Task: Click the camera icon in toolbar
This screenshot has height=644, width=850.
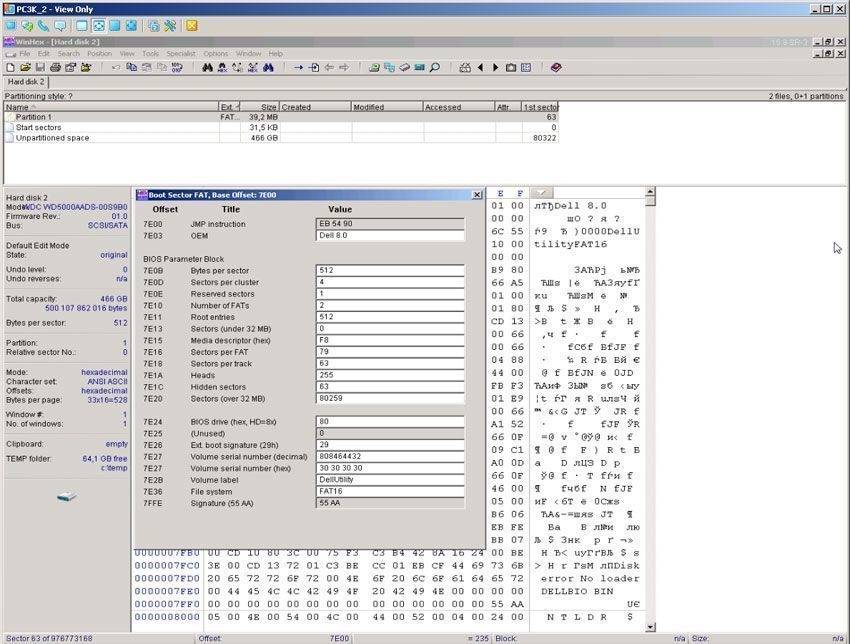Action: [x=510, y=68]
